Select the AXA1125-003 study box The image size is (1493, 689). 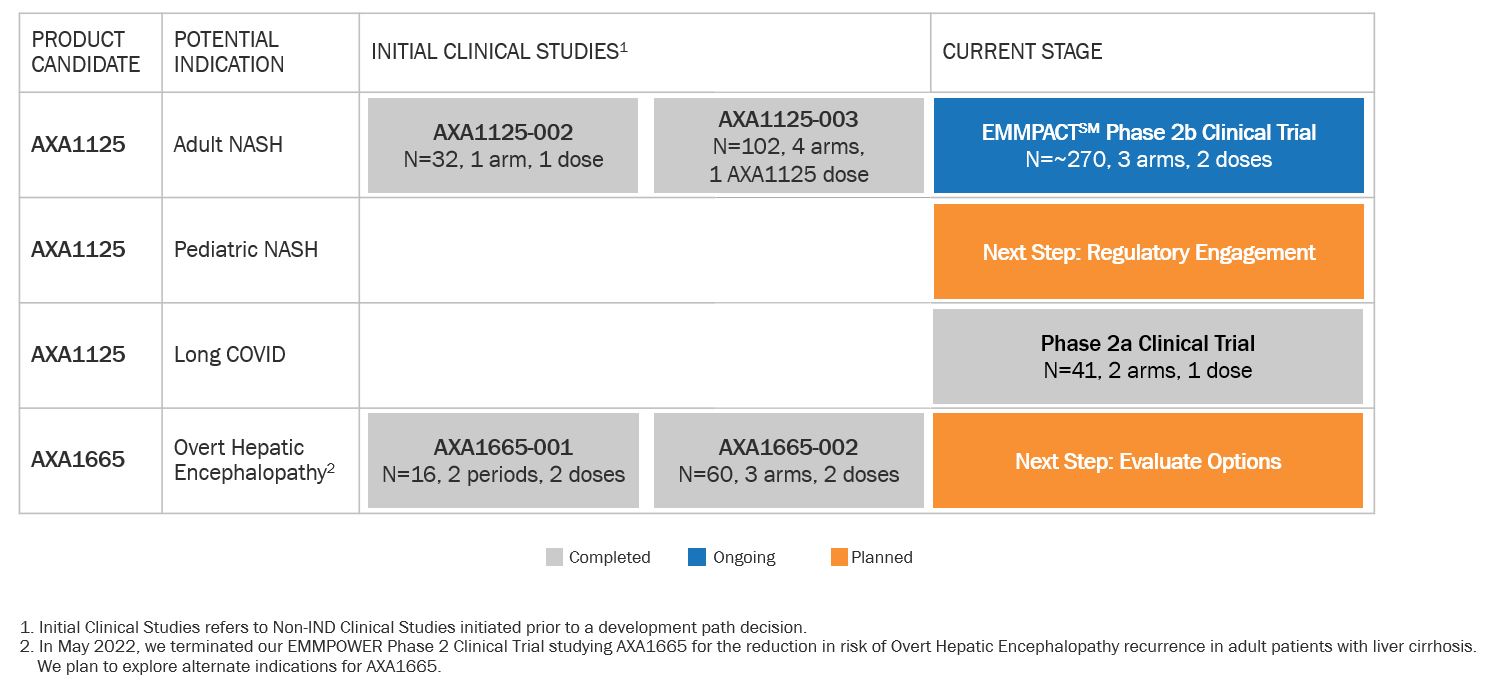788,146
